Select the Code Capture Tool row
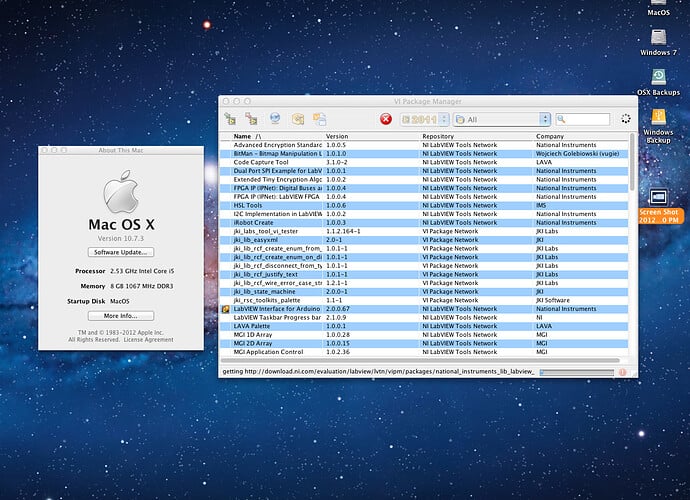 tap(424, 162)
